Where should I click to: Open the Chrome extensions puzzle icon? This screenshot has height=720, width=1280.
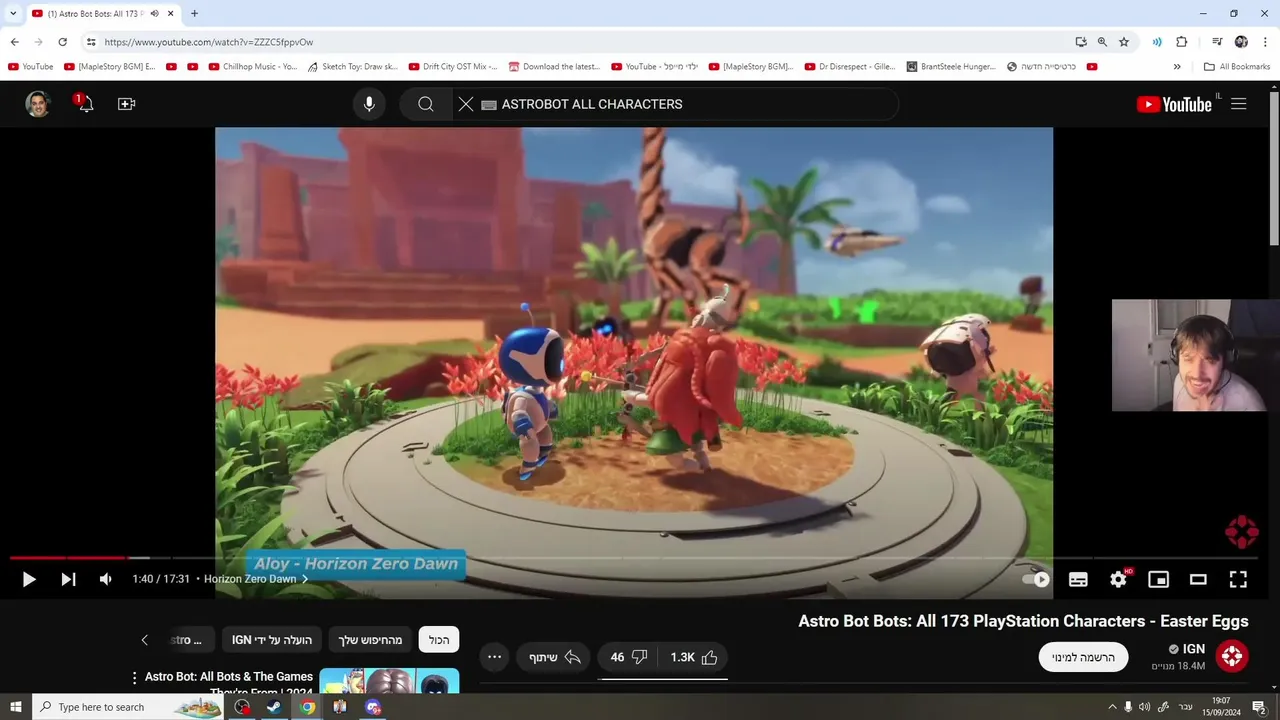1181,42
